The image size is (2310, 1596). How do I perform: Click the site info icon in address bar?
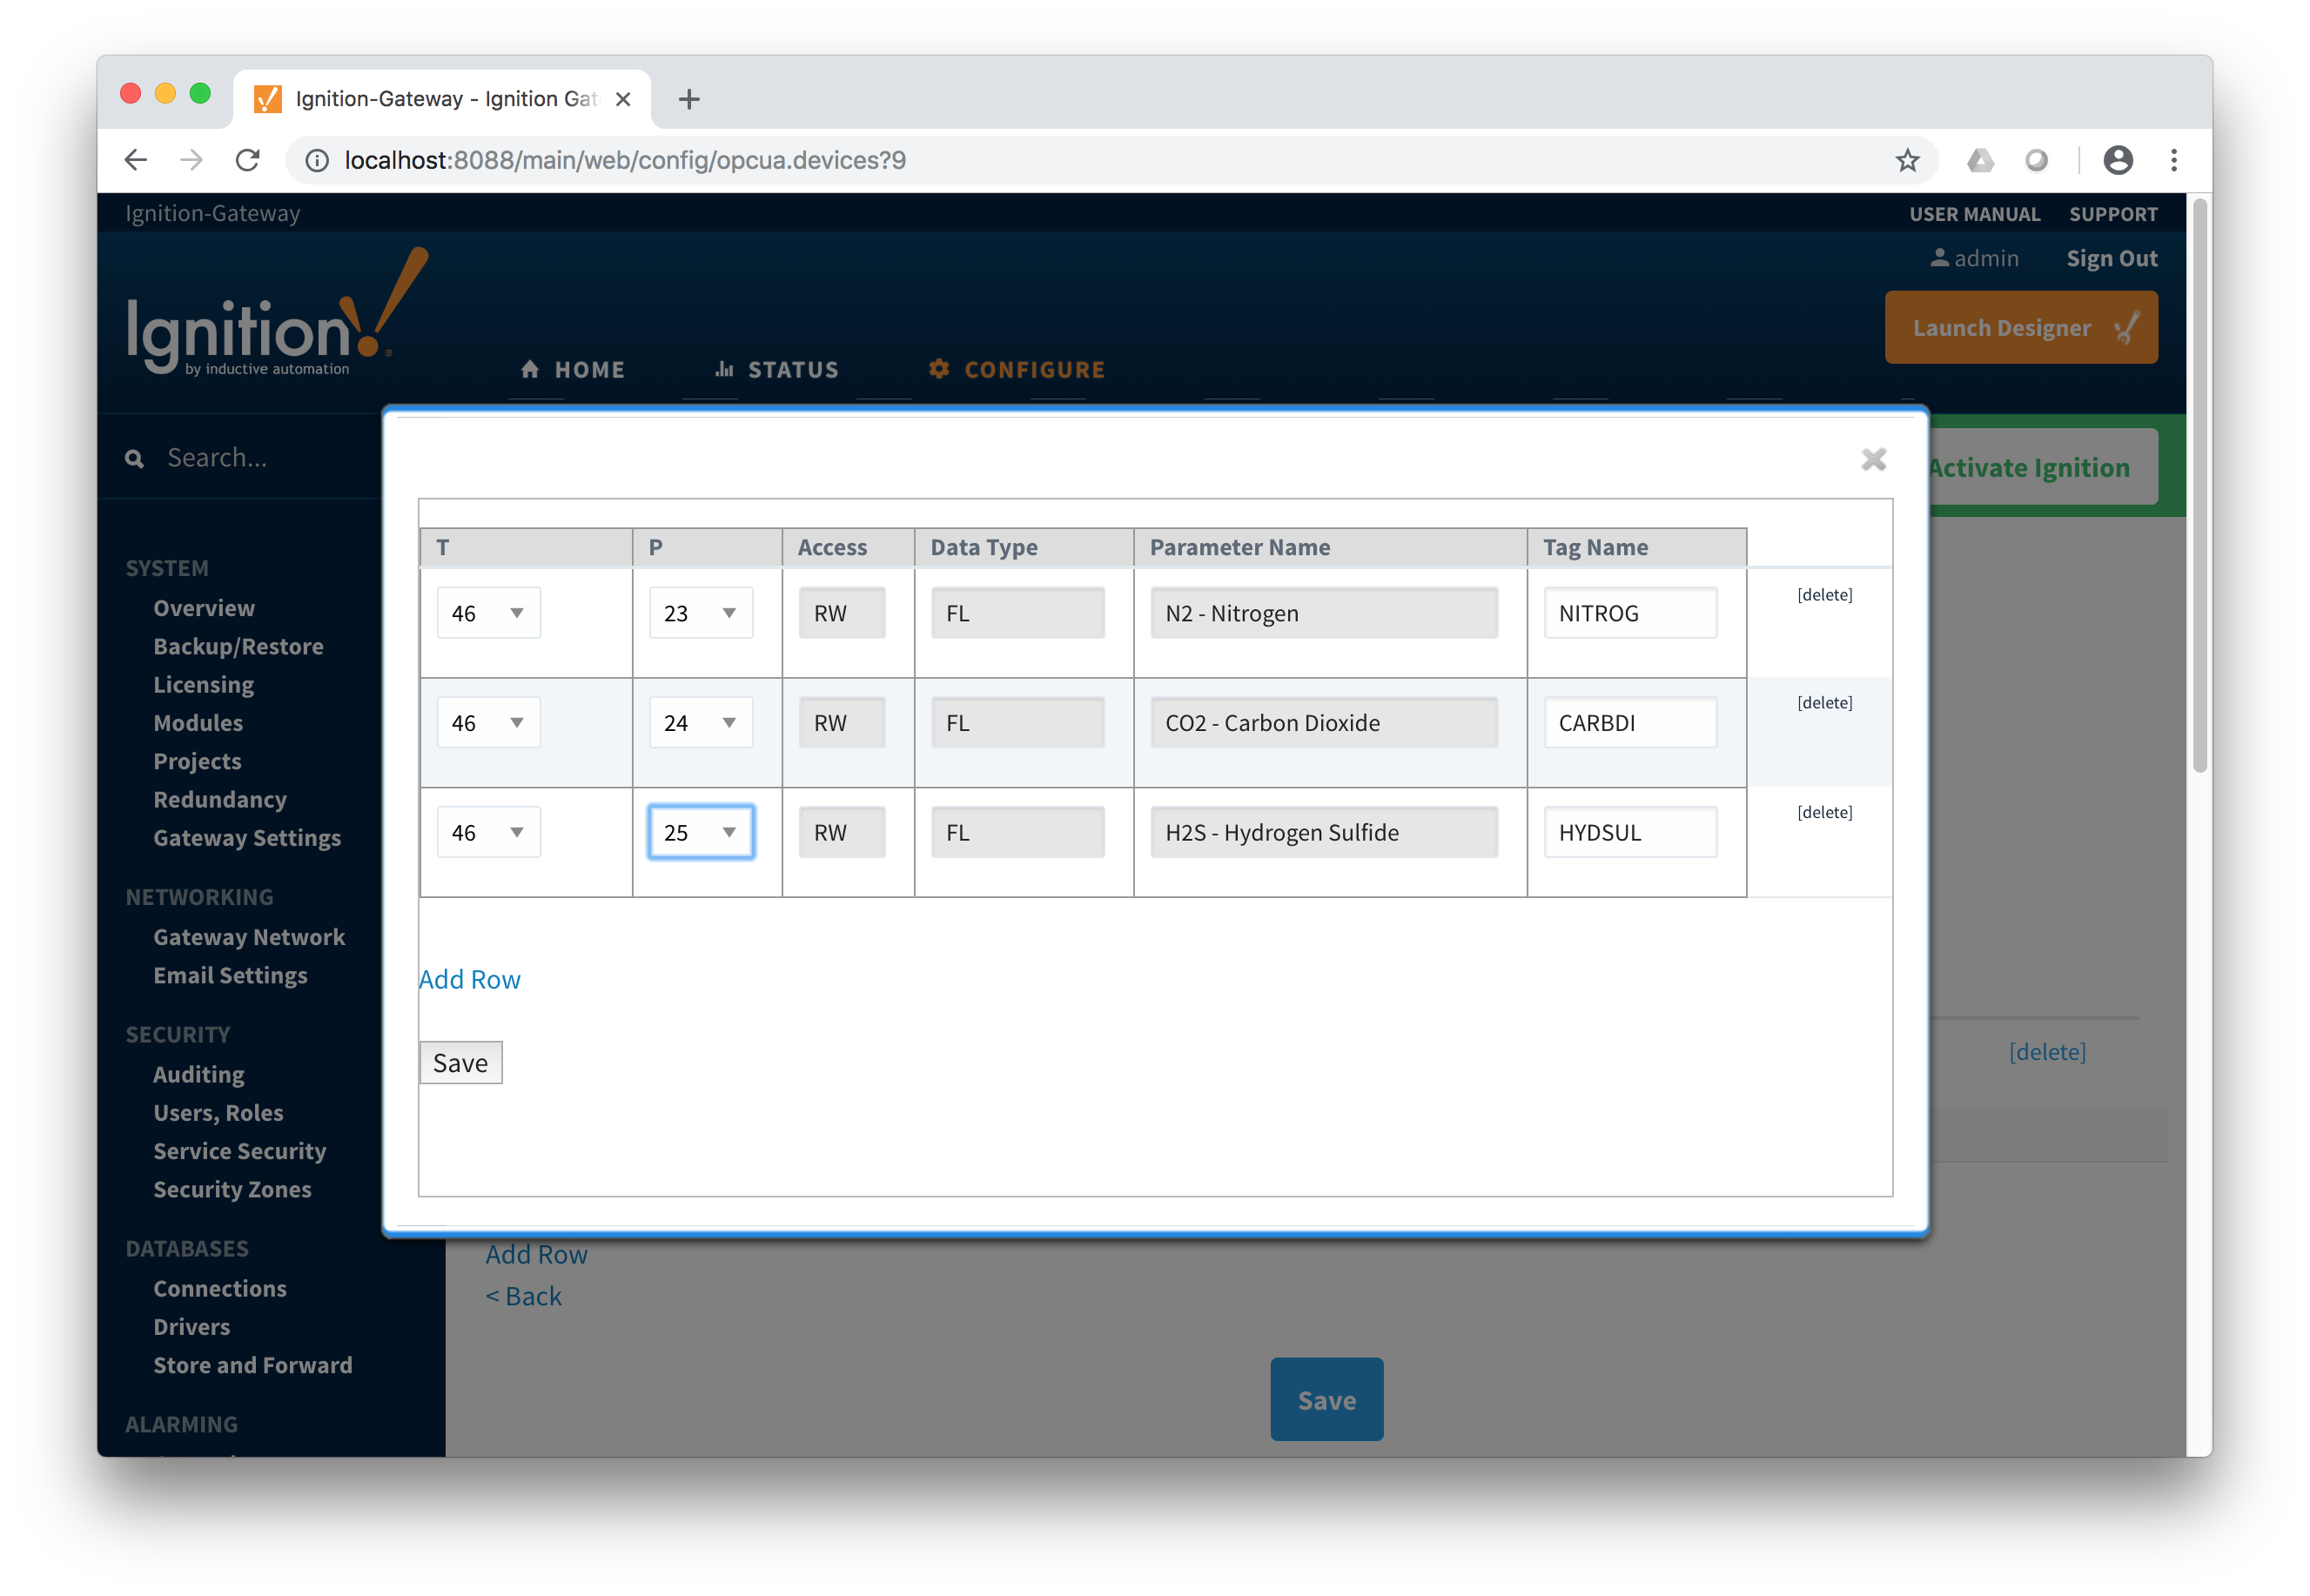tap(316, 160)
